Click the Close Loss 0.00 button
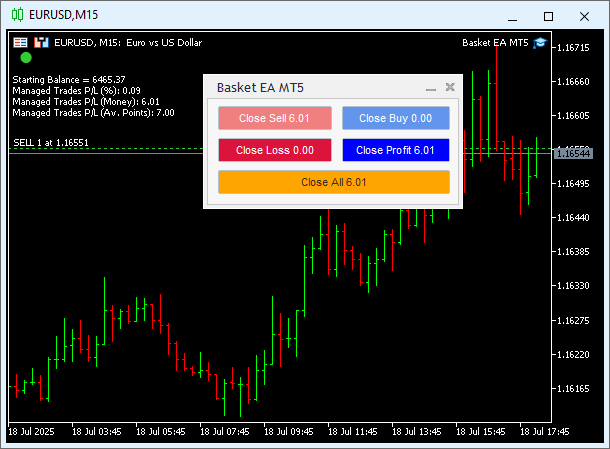This screenshot has width=610, height=449. (275, 150)
